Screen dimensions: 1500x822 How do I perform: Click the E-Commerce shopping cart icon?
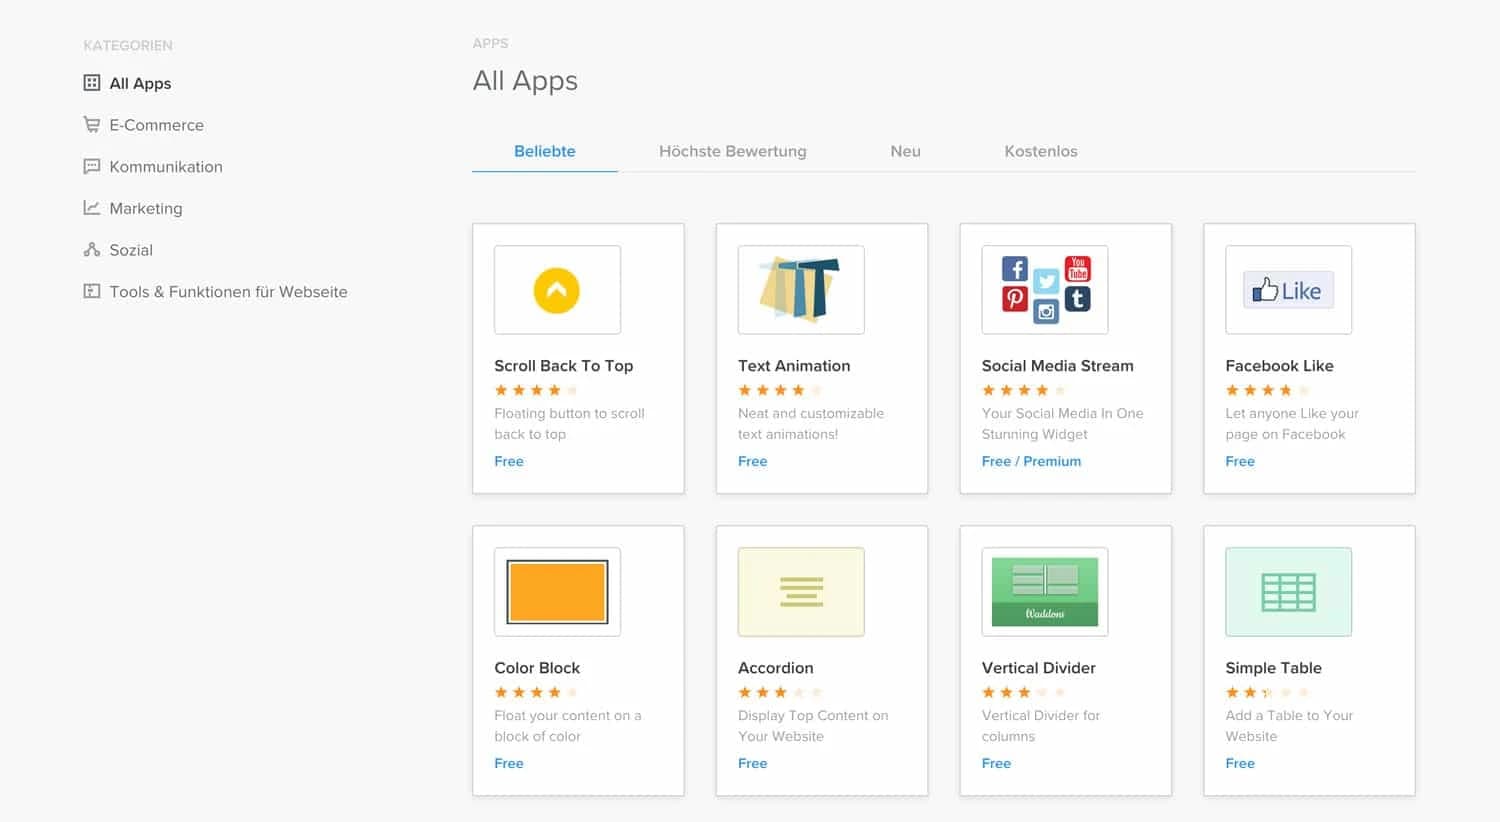[92, 124]
